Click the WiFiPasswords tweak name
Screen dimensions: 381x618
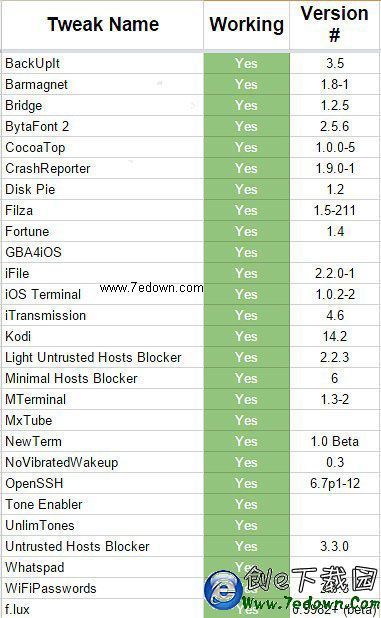point(51,588)
